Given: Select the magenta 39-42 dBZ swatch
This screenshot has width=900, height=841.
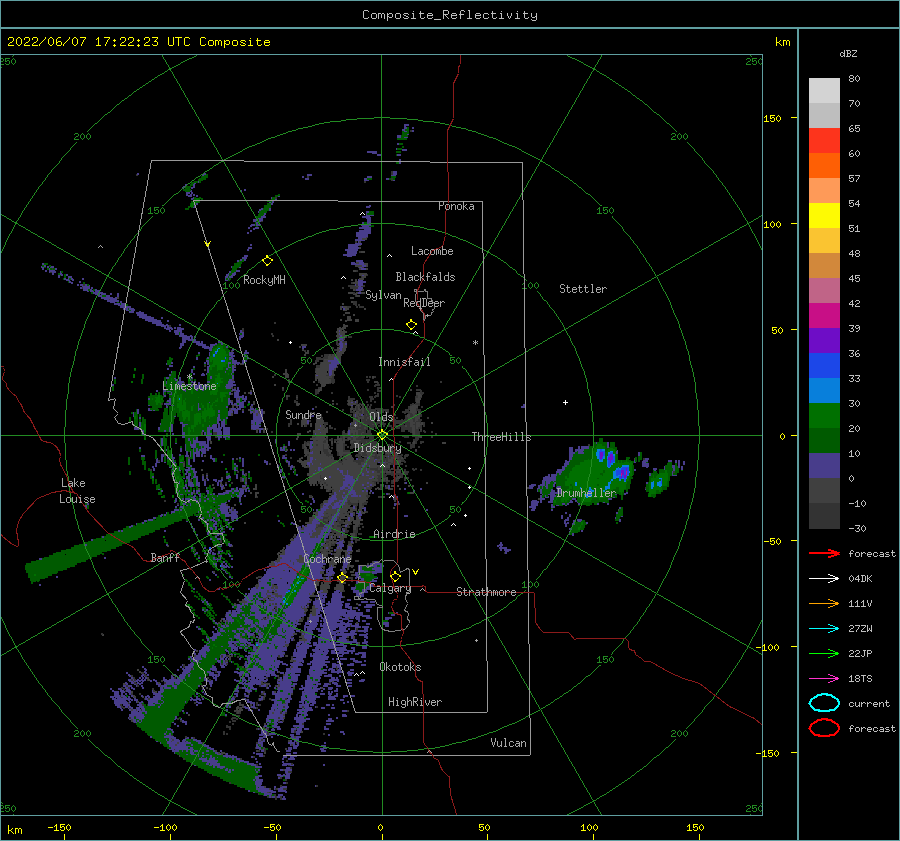Looking at the screenshot, I should [824, 316].
